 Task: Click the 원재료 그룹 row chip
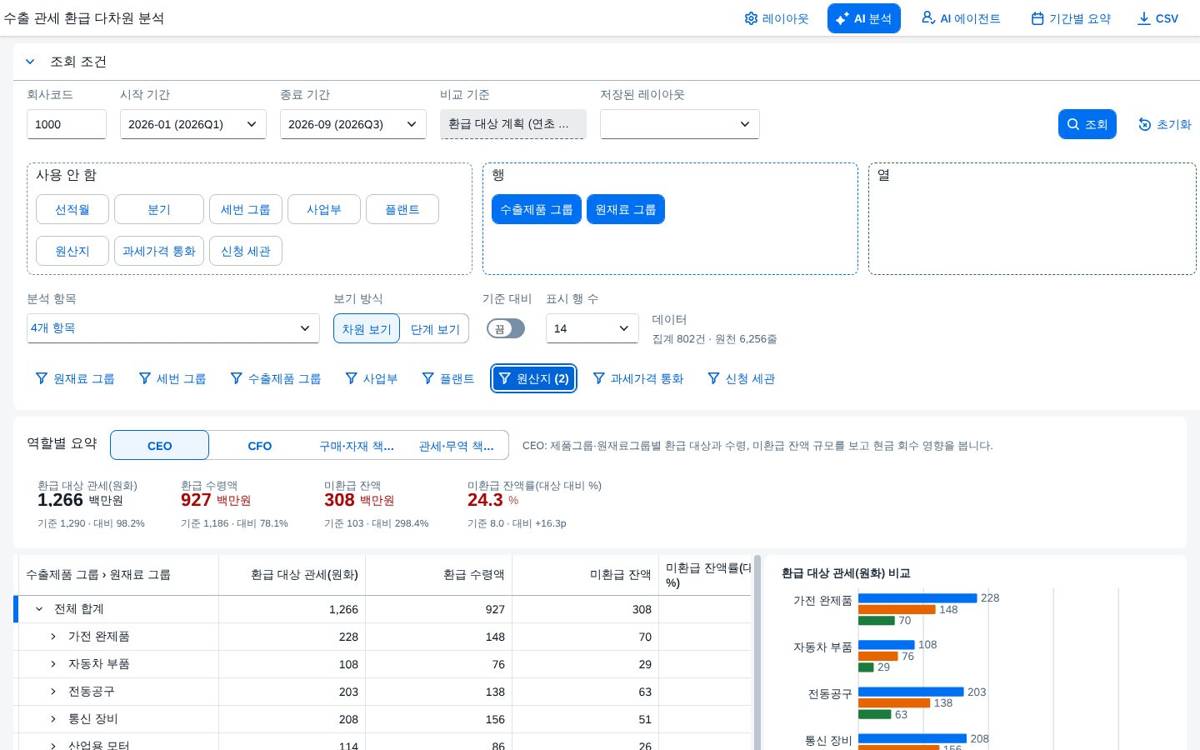(625, 210)
